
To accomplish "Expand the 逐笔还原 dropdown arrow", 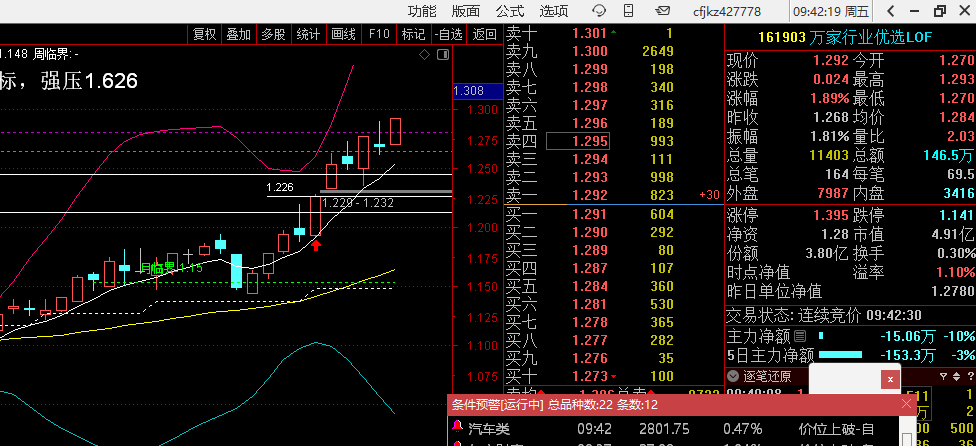I will tap(733, 376).
